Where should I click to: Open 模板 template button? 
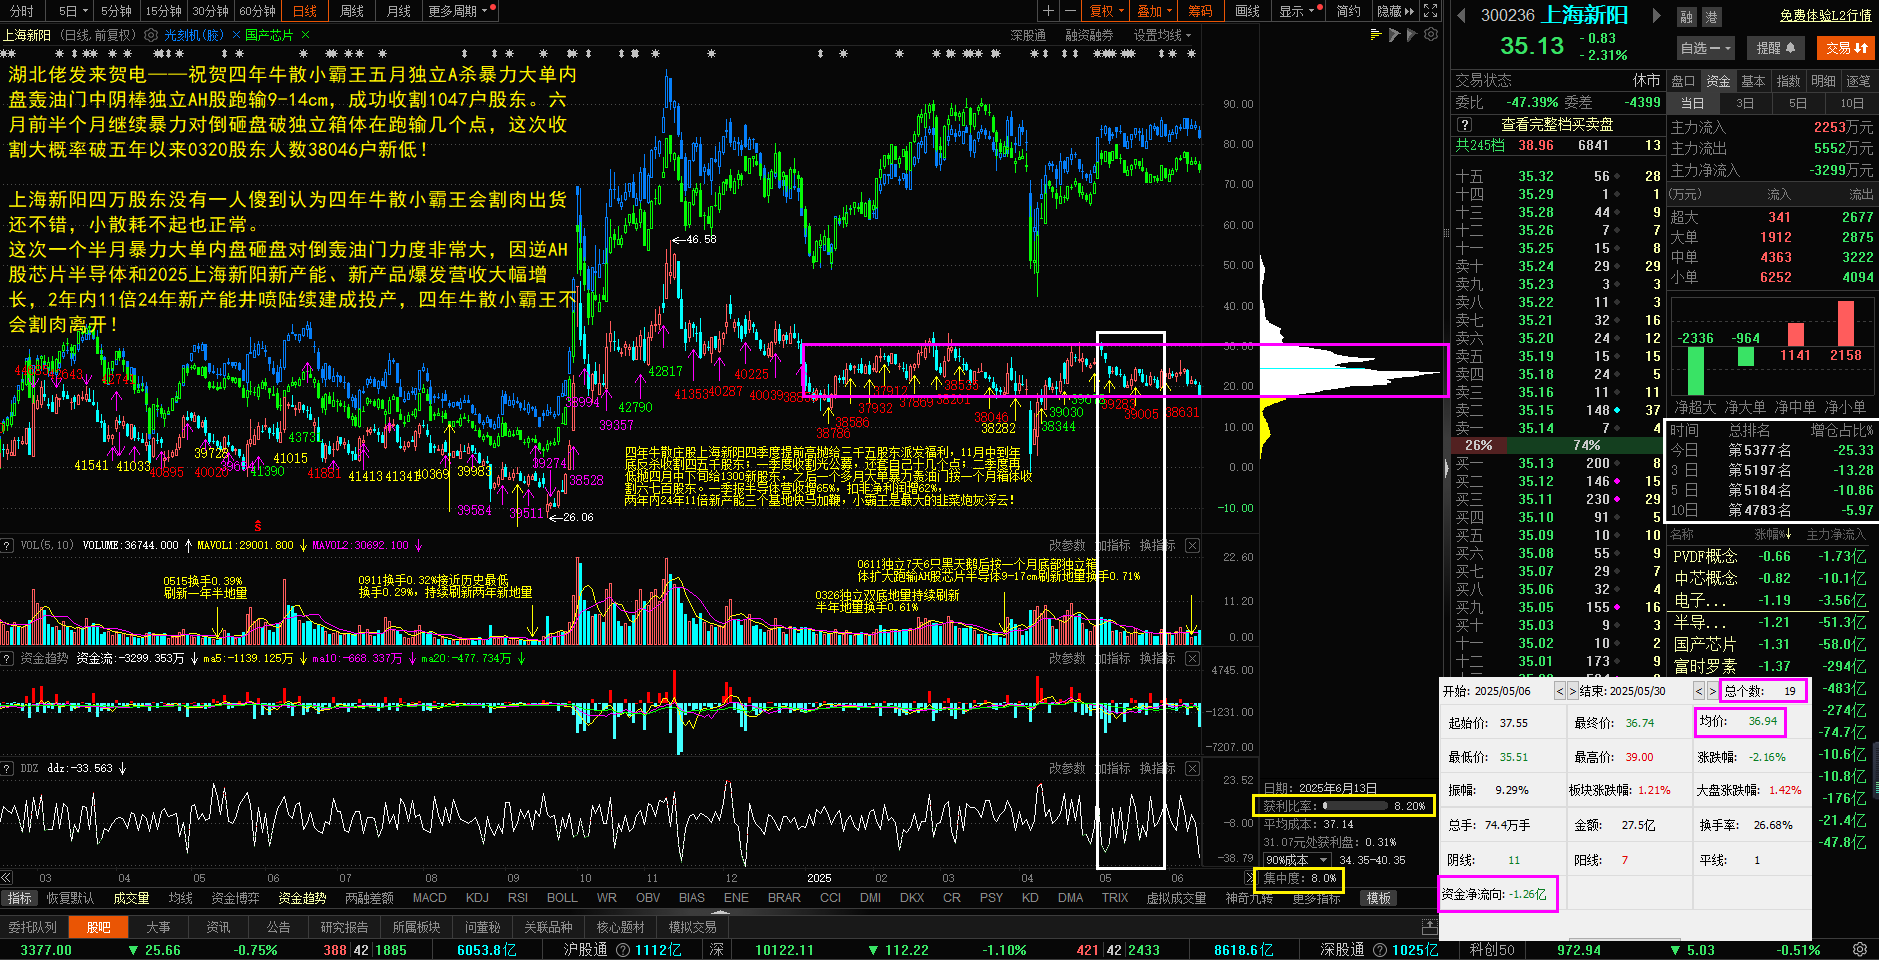coord(1379,898)
